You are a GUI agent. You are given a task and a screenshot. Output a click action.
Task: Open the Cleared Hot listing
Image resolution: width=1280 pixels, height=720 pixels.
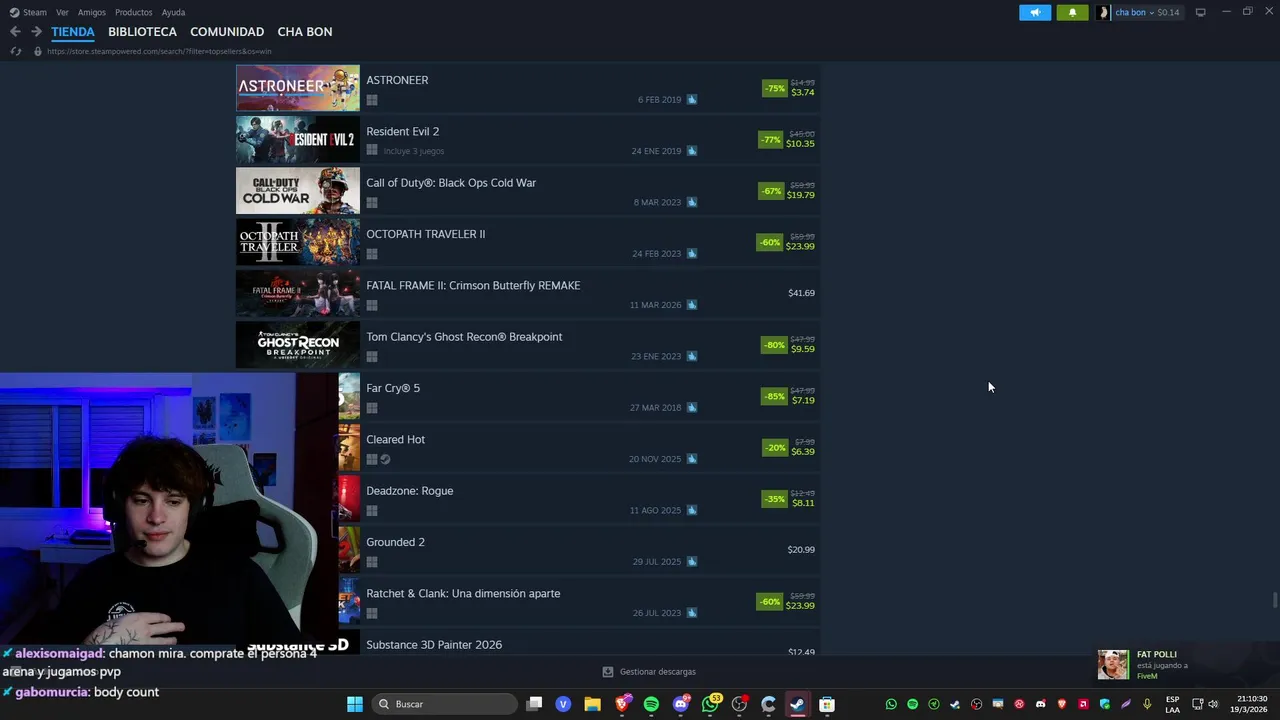pos(395,439)
